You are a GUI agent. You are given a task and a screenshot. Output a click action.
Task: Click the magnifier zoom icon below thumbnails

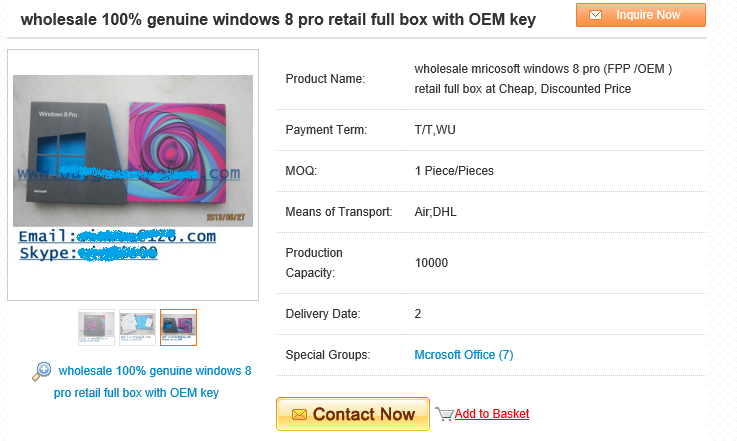[42, 372]
